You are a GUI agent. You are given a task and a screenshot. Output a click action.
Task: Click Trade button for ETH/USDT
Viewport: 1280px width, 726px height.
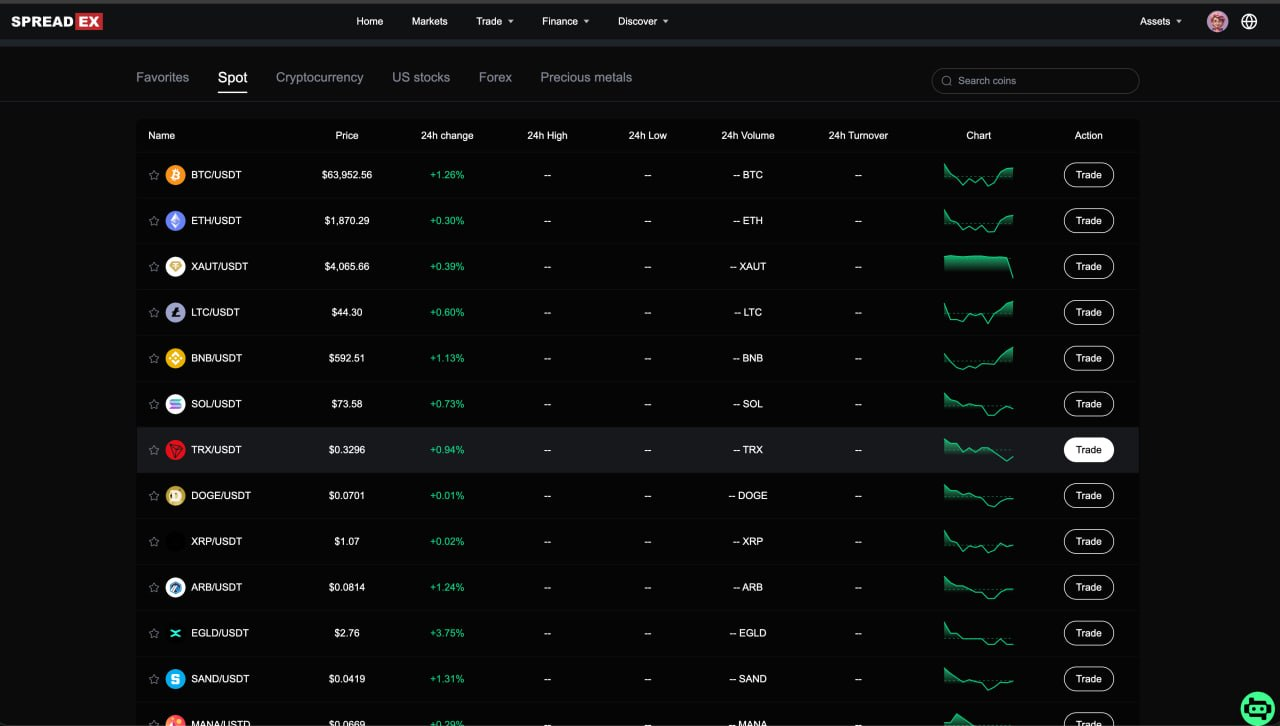(1088, 221)
